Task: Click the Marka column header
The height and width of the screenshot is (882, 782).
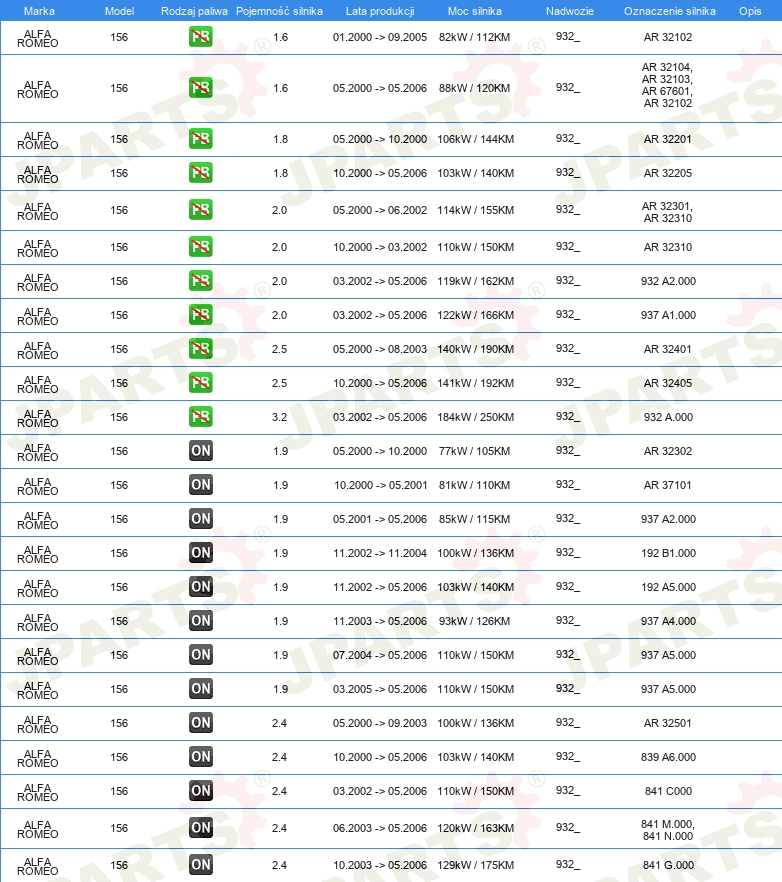Action: coord(39,11)
